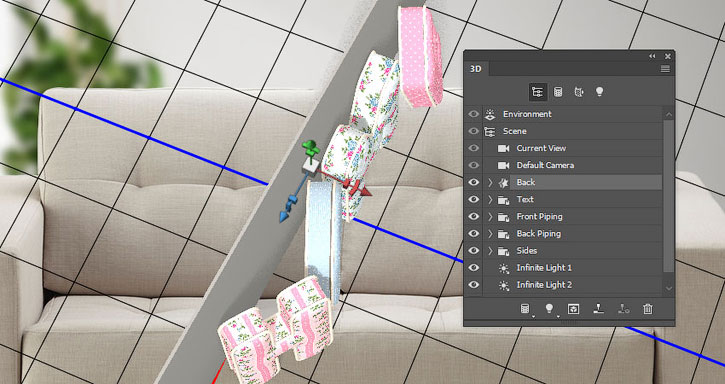Click the green Y-axis gizmo arrow
Viewport: 725px width, 384px height.
tap(310, 149)
